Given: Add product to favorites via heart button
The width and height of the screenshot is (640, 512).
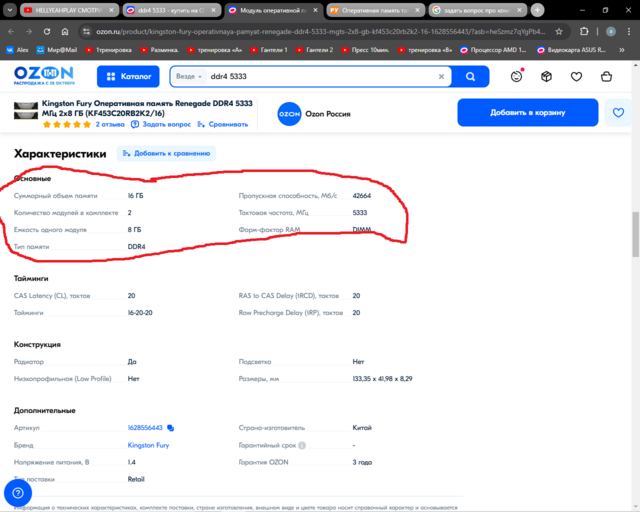Looking at the screenshot, I should 618,112.
